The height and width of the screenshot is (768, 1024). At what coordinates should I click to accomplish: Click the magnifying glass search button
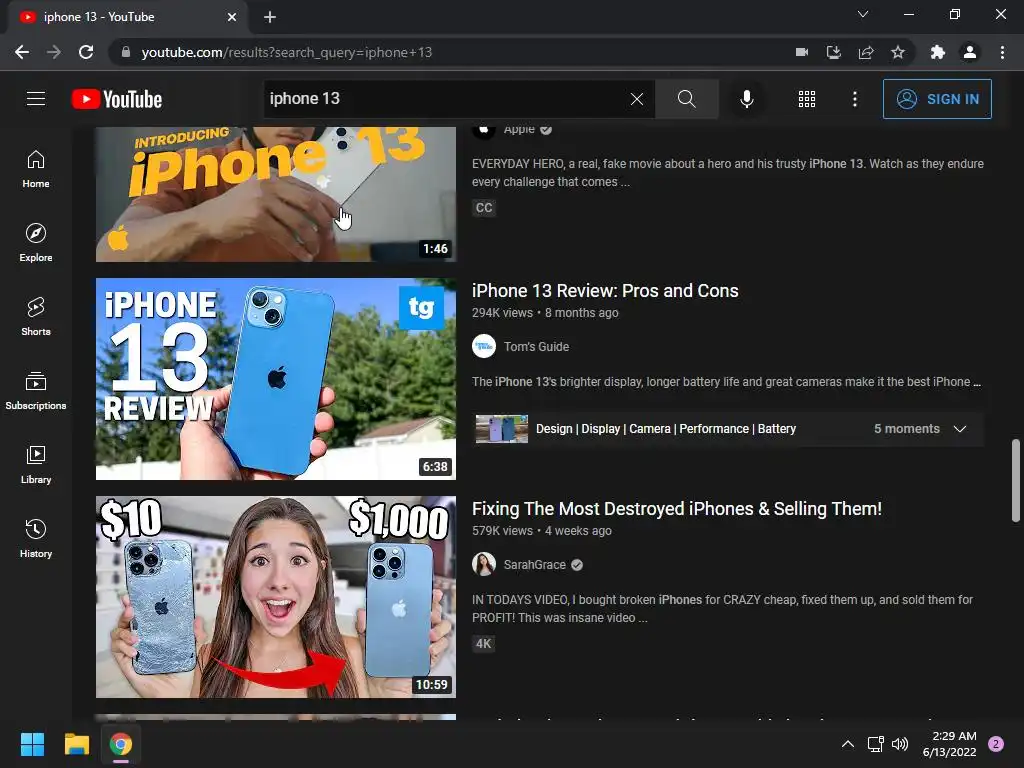click(686, 99)
